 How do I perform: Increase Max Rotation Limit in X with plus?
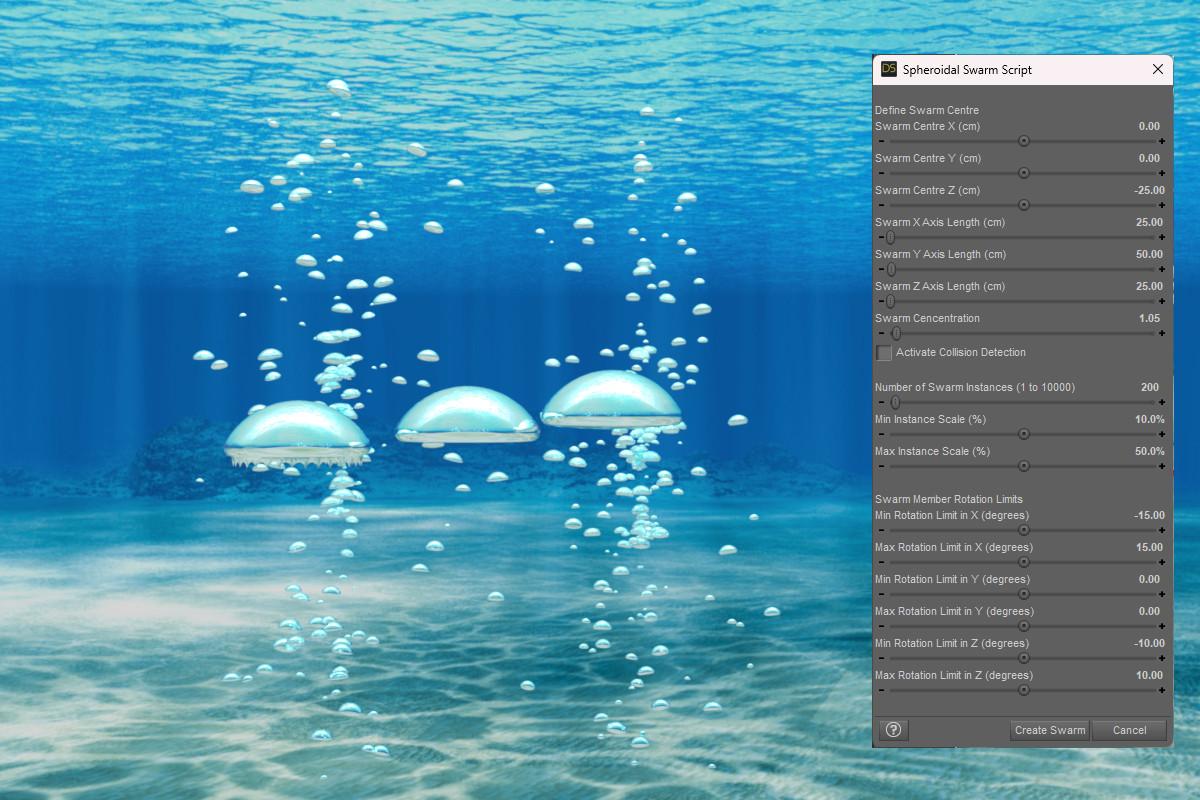(1162, 562)
